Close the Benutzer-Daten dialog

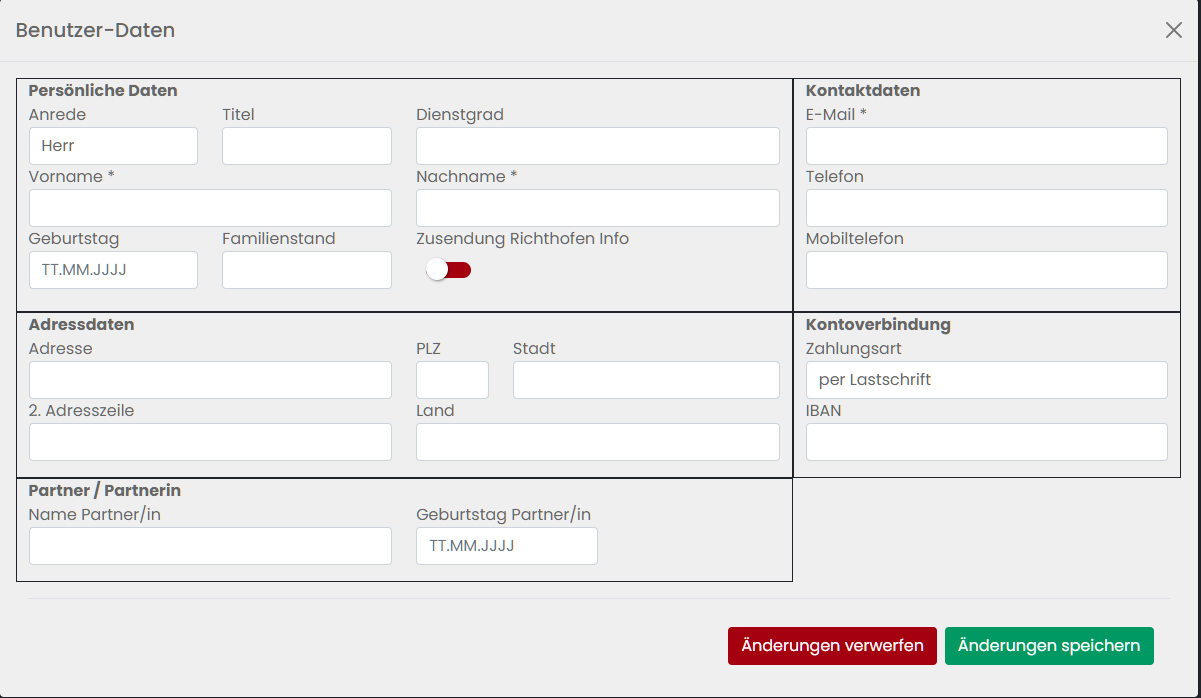(1174, 30)
